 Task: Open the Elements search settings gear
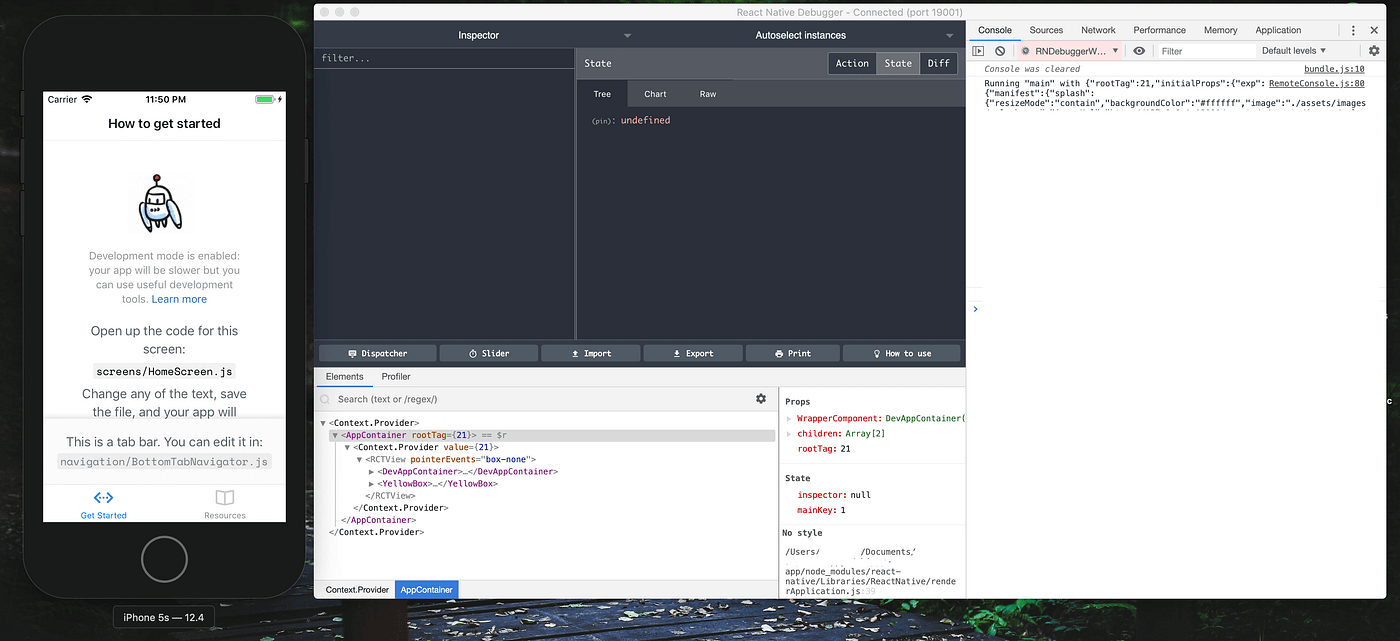(761, 398)
